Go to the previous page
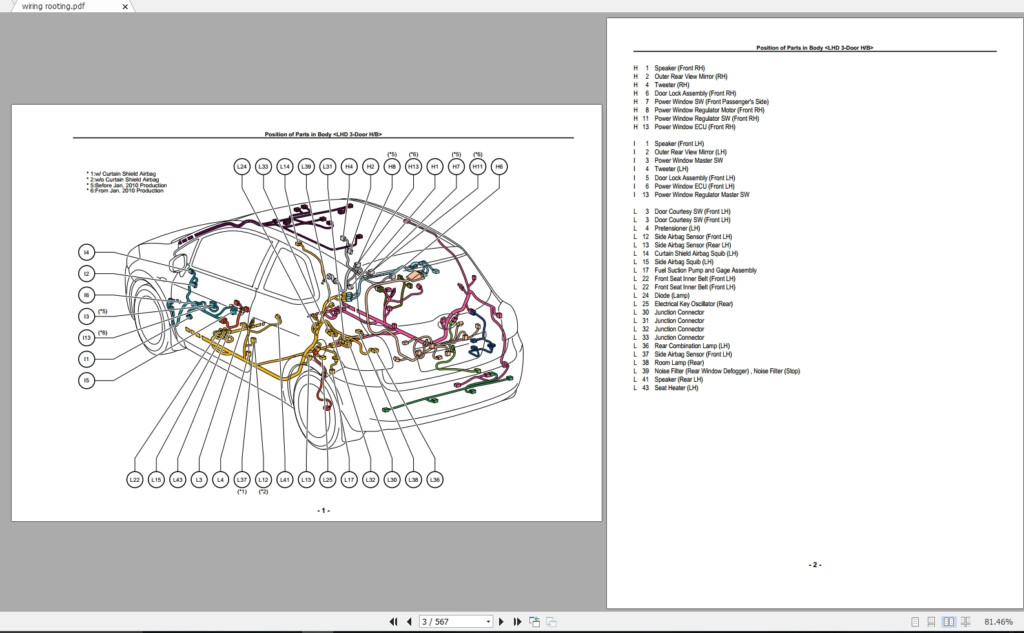 (409, 622)
